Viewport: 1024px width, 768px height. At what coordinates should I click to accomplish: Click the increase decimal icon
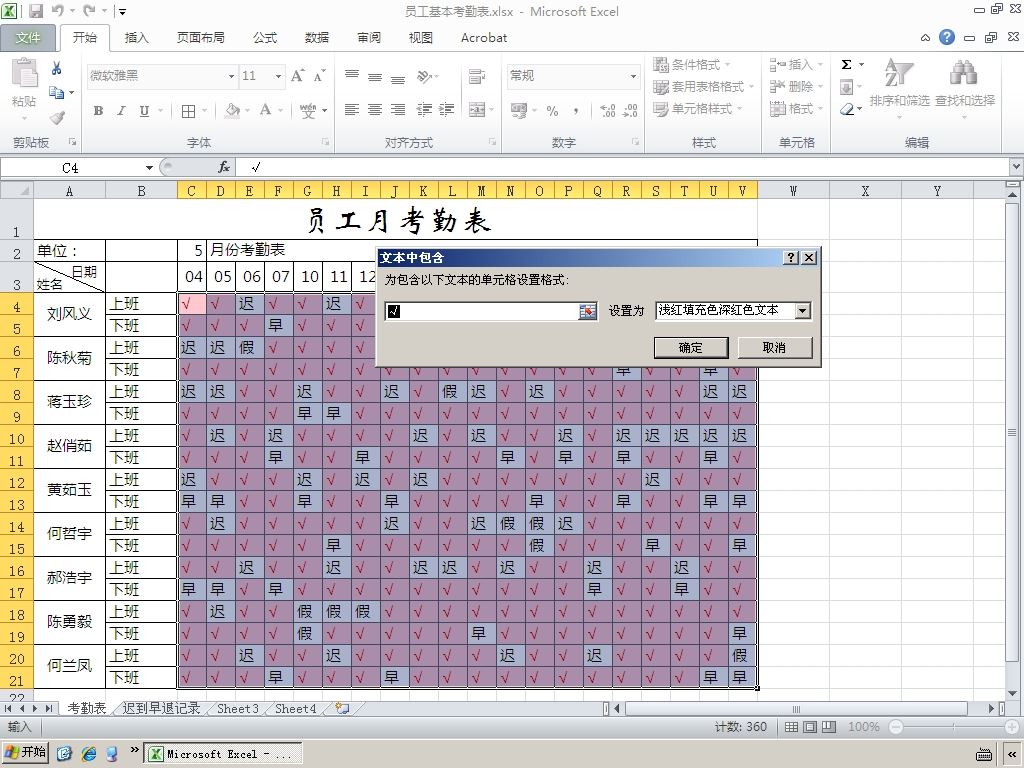607,111
